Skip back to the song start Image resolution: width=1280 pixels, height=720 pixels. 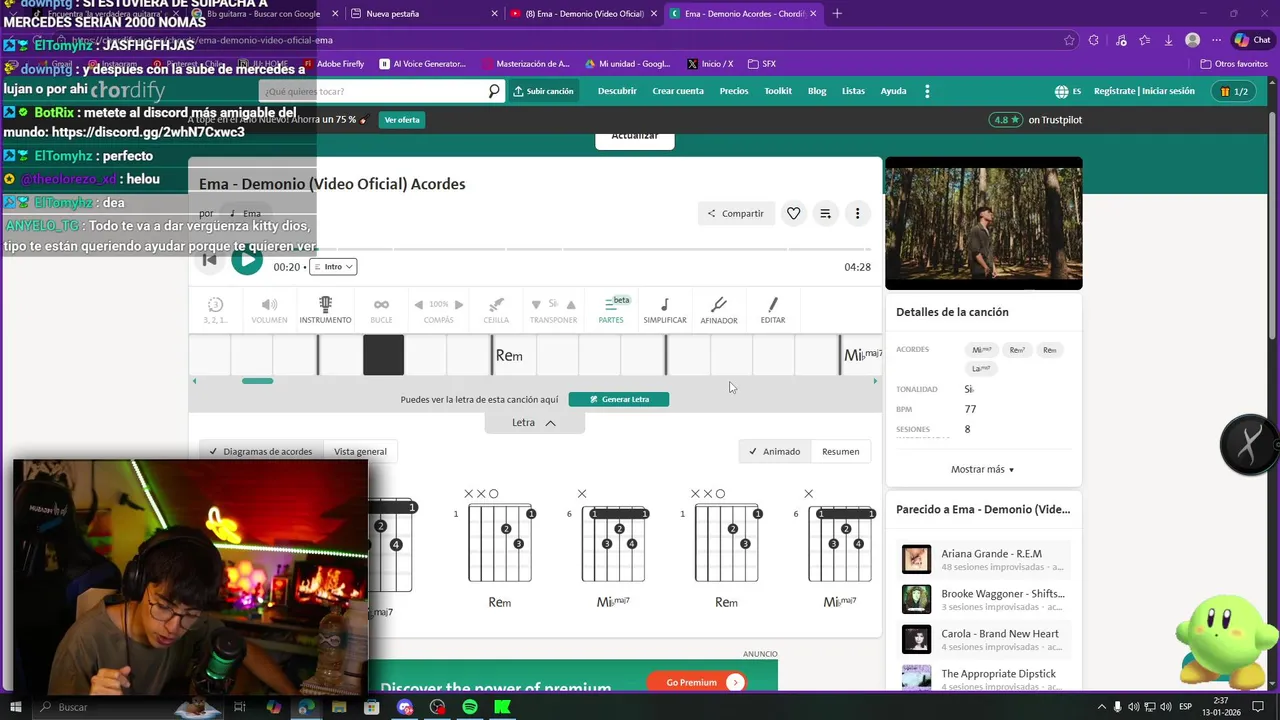210,261
